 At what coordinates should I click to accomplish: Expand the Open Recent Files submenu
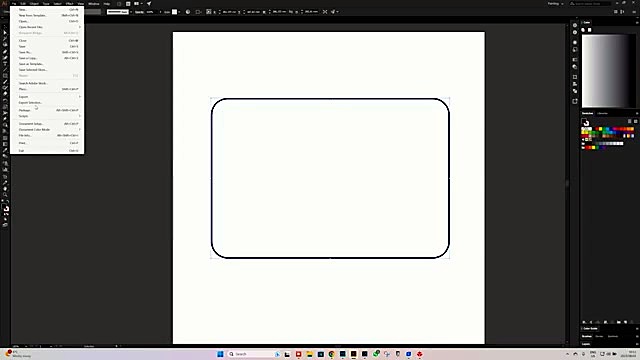click(47, 27)
